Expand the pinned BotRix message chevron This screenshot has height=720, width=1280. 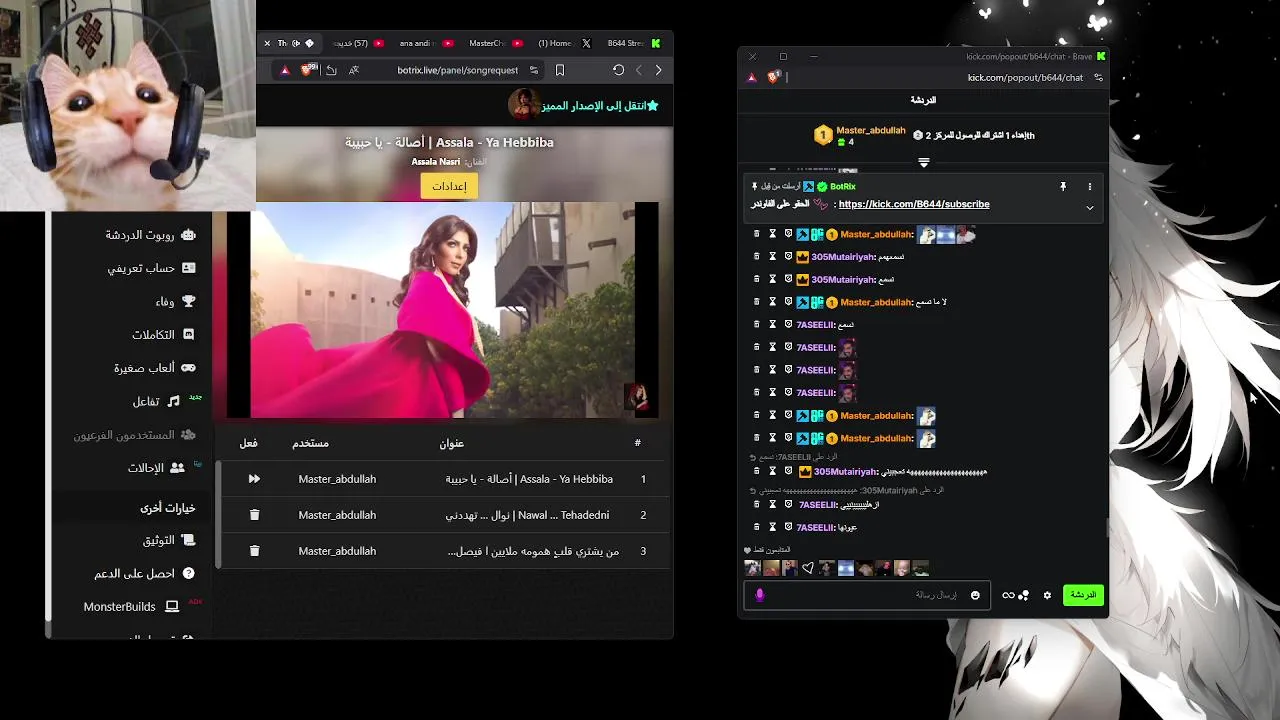(x=1090, y=208)
